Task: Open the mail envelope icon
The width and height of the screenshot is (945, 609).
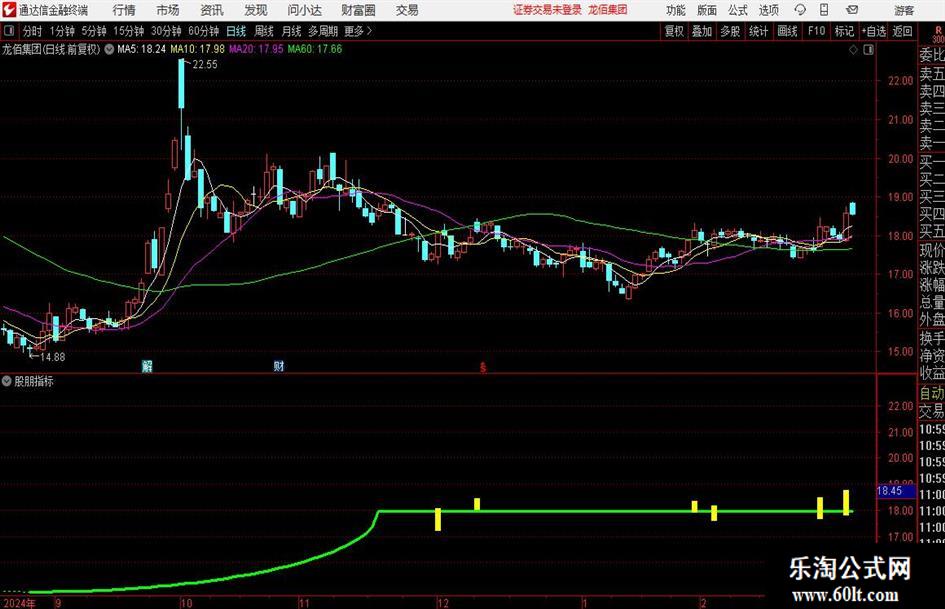Action: pyautogui.click(x=852, y=10)
